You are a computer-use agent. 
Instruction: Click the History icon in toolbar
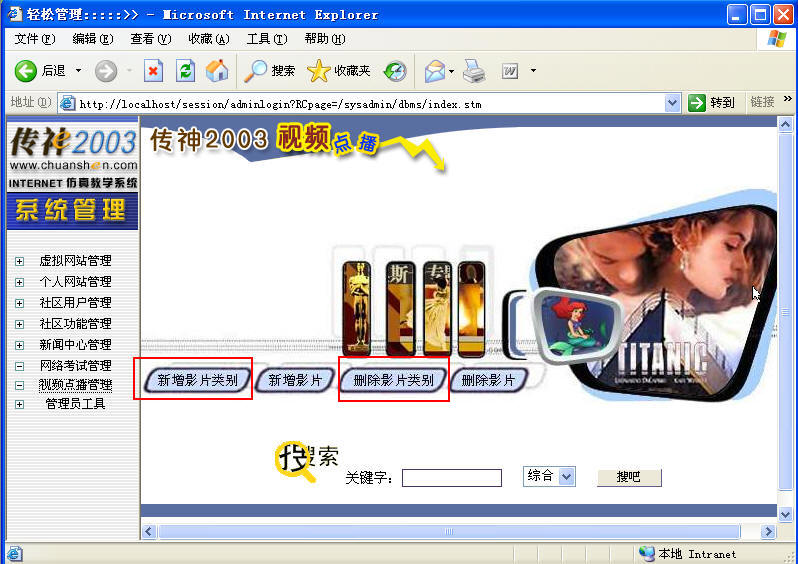point(396,71)
